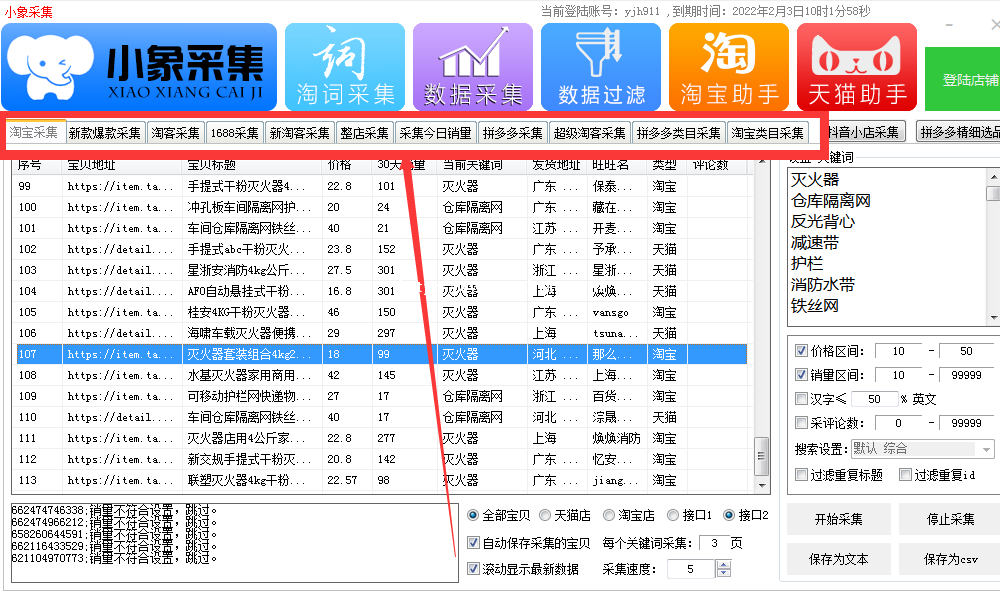Select the 接口2 radio button
The width and height of the screenshot is (1000, 601).
729,515
